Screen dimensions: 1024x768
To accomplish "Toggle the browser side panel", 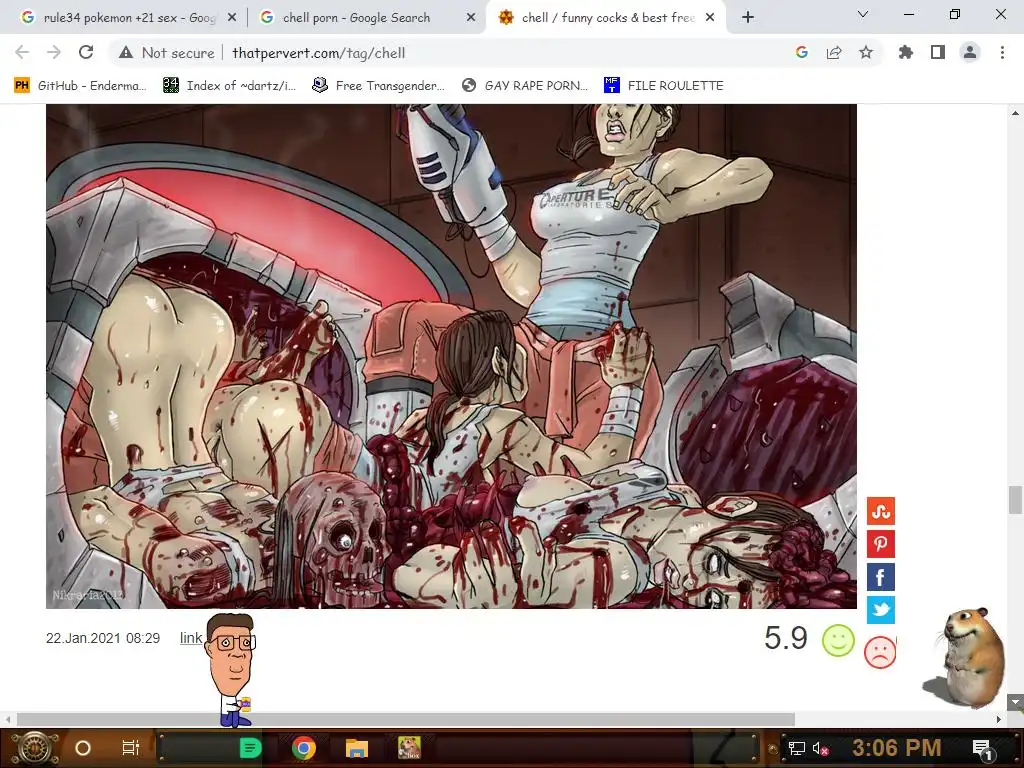I will [x=938, y=53].
